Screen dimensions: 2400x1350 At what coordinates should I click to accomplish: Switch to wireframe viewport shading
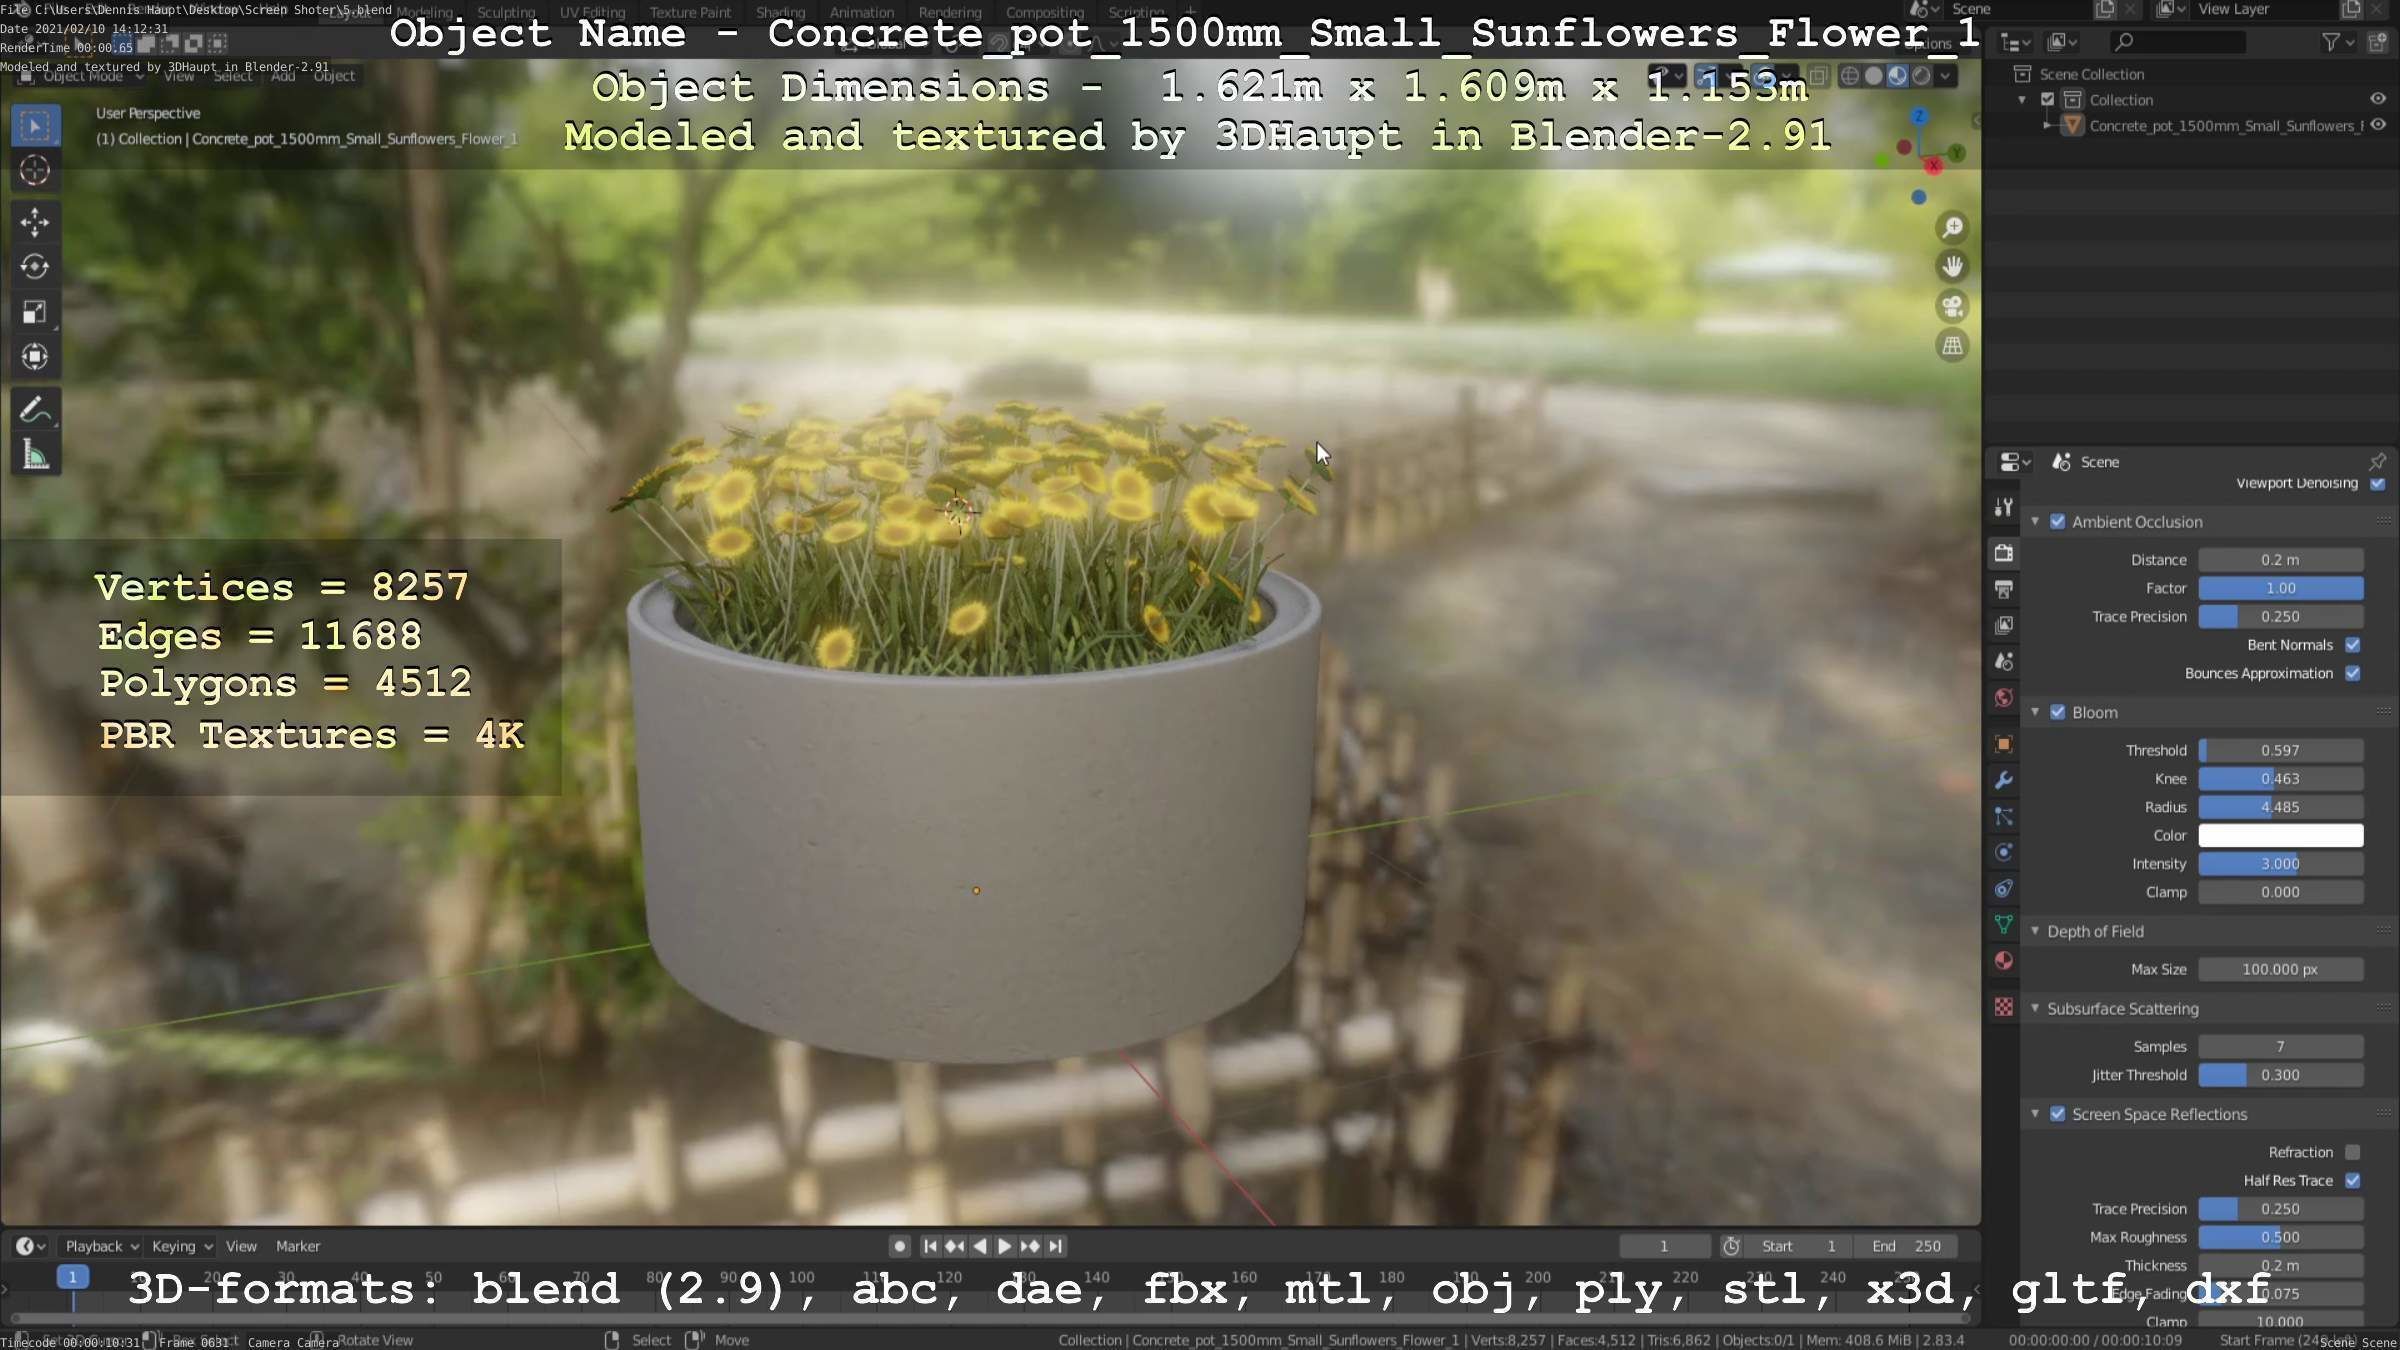coord(1850,76)
